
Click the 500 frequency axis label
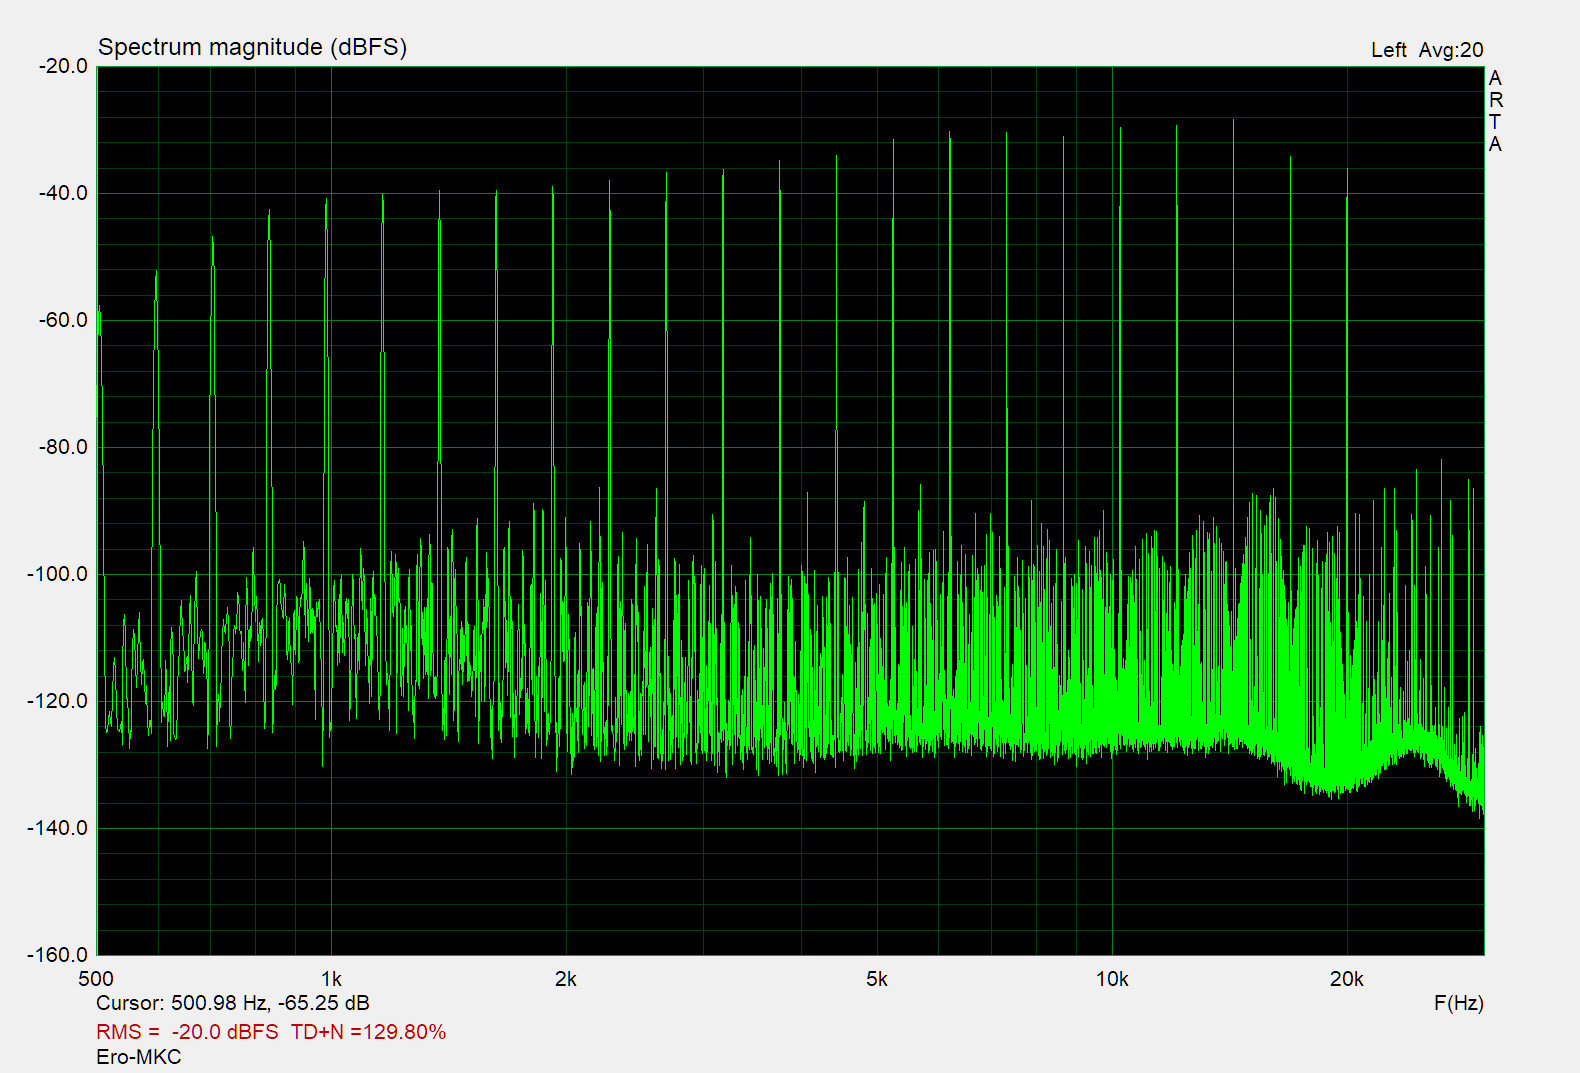click(x=96, y=979)
